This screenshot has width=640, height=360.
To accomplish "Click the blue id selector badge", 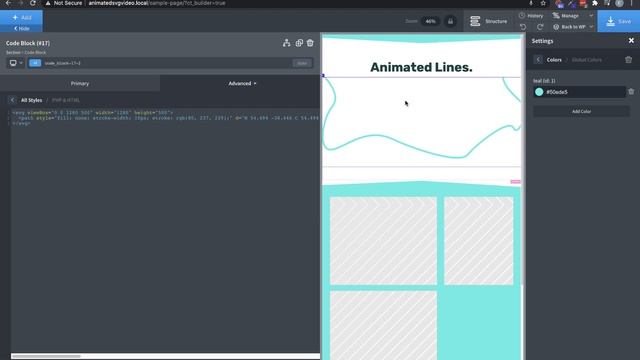I will (x=35, y=63).
